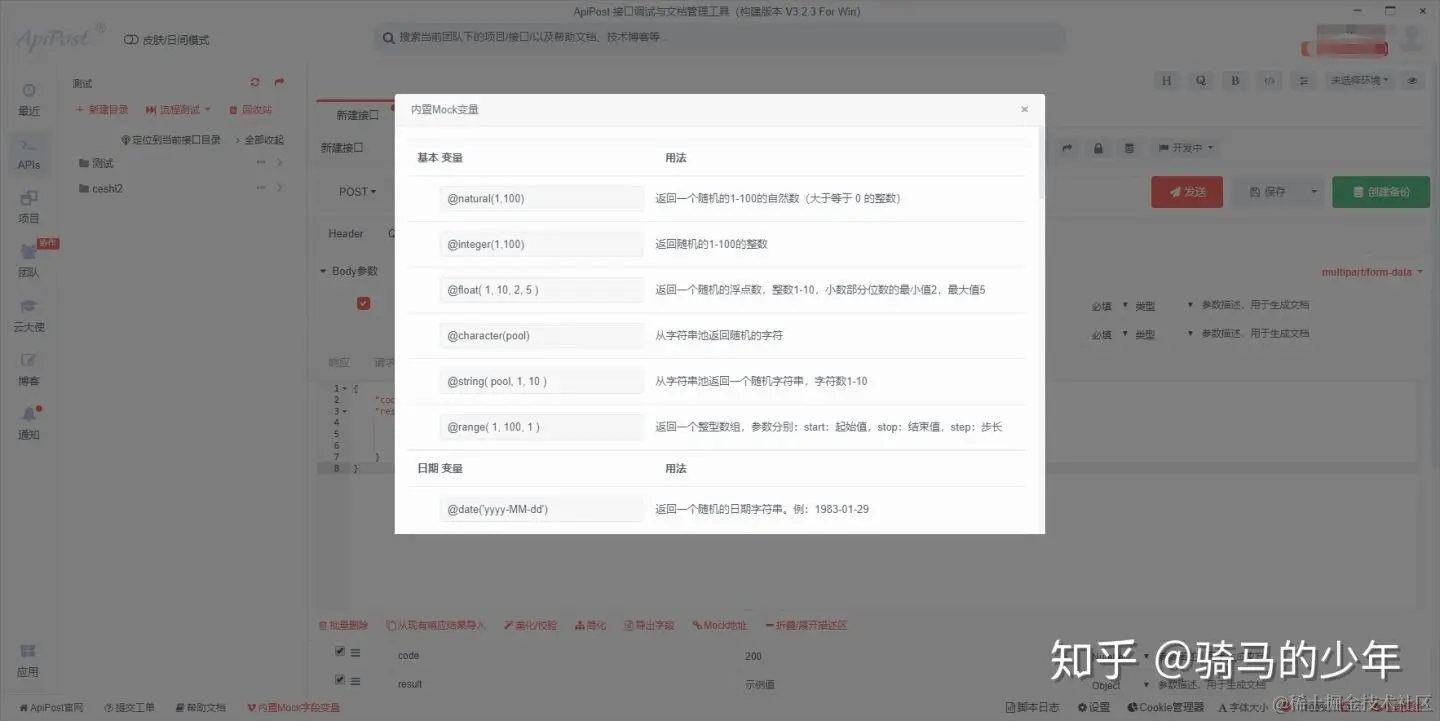Open ApiPost官网 in status bar

coord(51,708)
